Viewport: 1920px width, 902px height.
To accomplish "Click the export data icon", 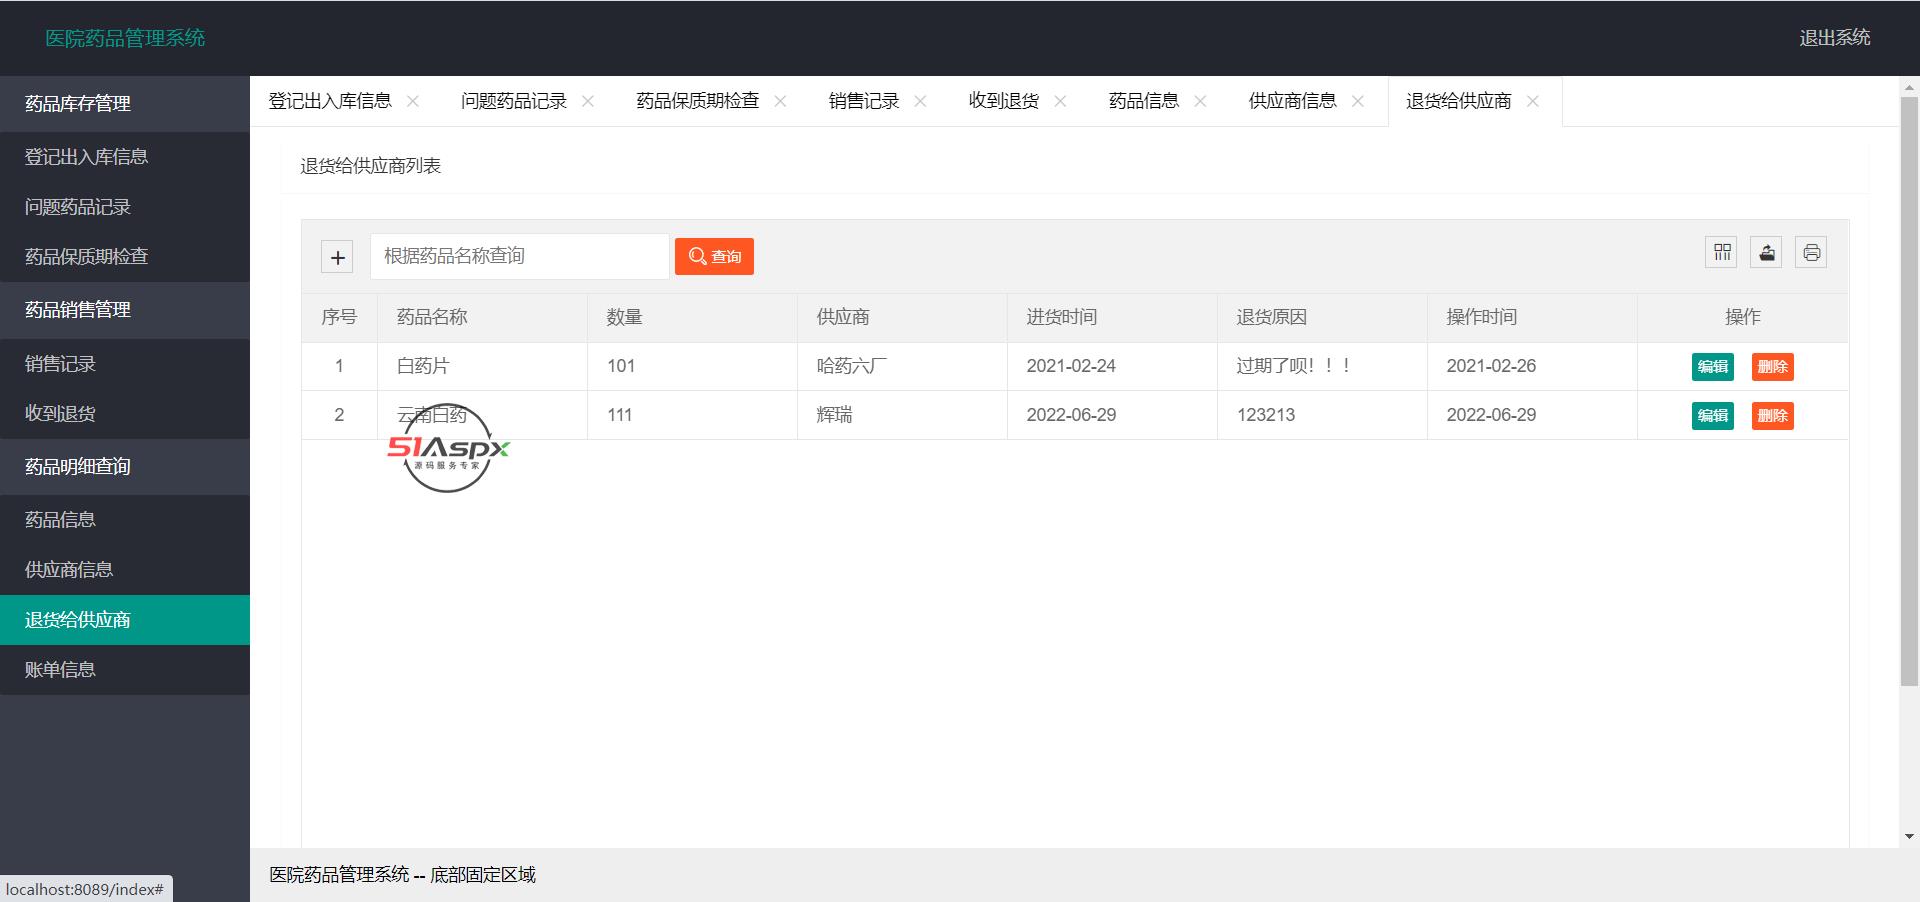I will 1765,252.
